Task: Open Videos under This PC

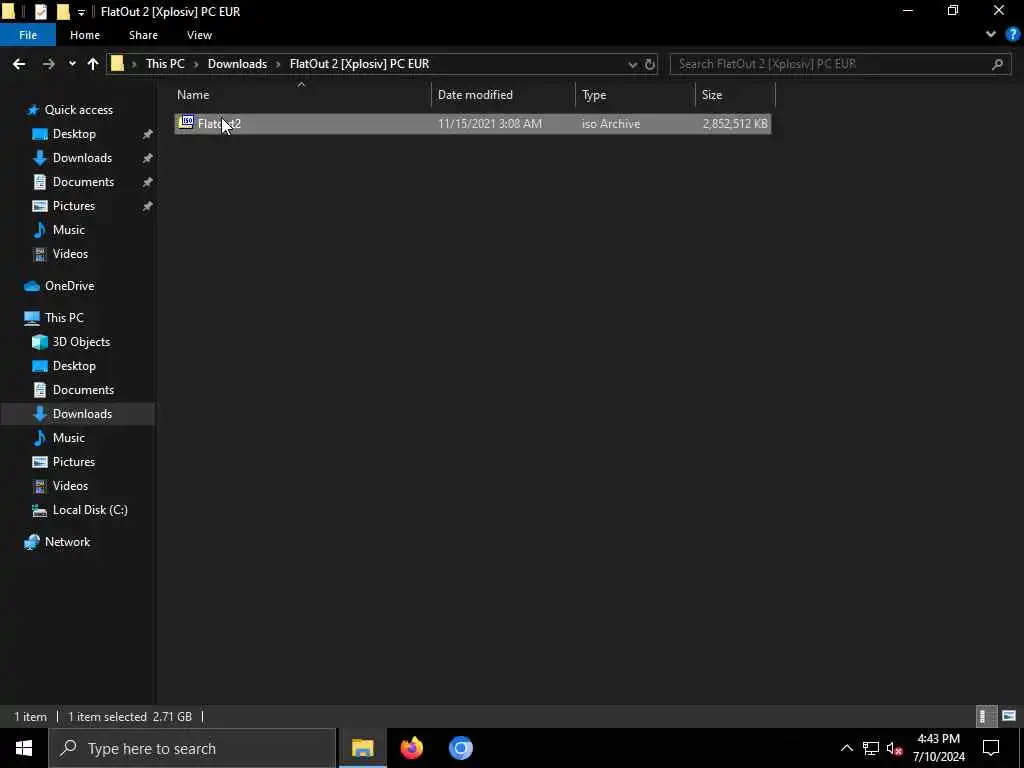Action: [70, 486]
